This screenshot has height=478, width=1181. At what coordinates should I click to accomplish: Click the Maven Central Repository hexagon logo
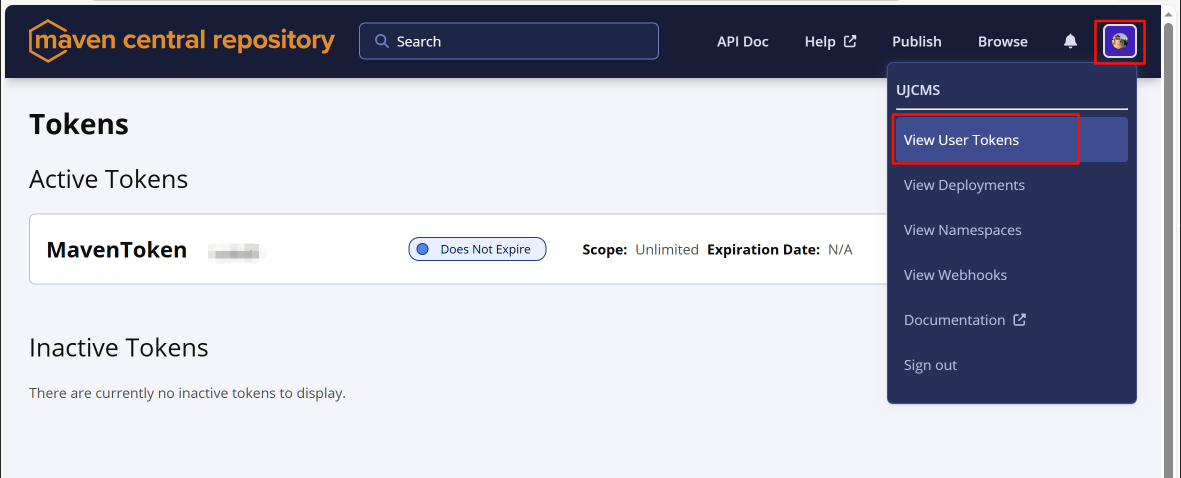coord(46,42)
